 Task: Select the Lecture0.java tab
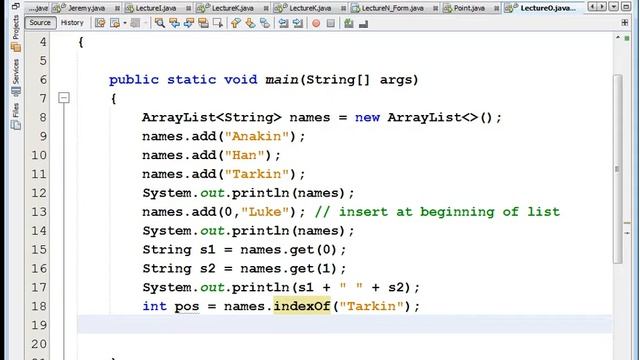(x=543, y=8)
